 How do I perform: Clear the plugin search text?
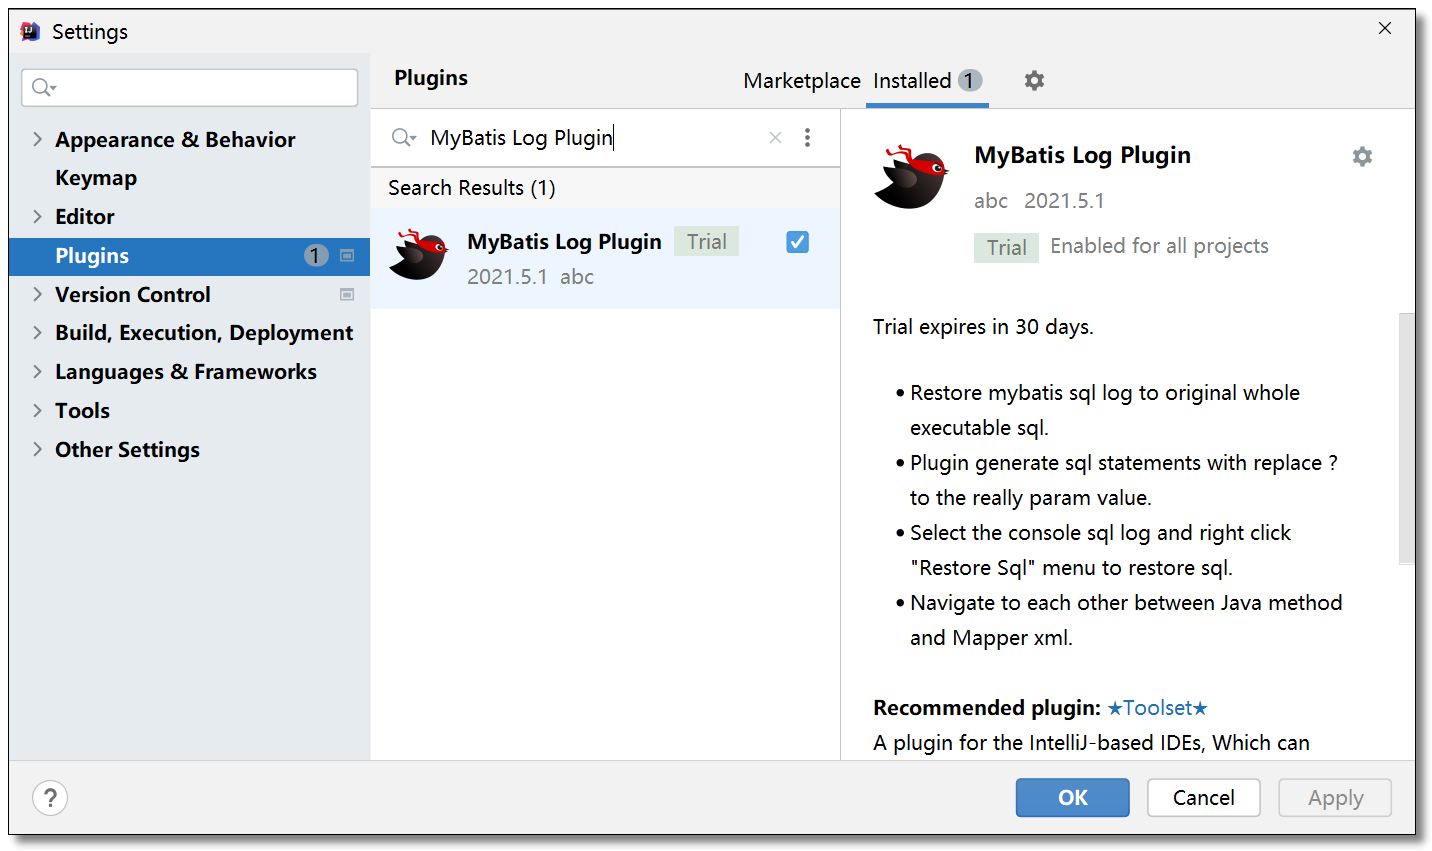[x=775, y=138]
